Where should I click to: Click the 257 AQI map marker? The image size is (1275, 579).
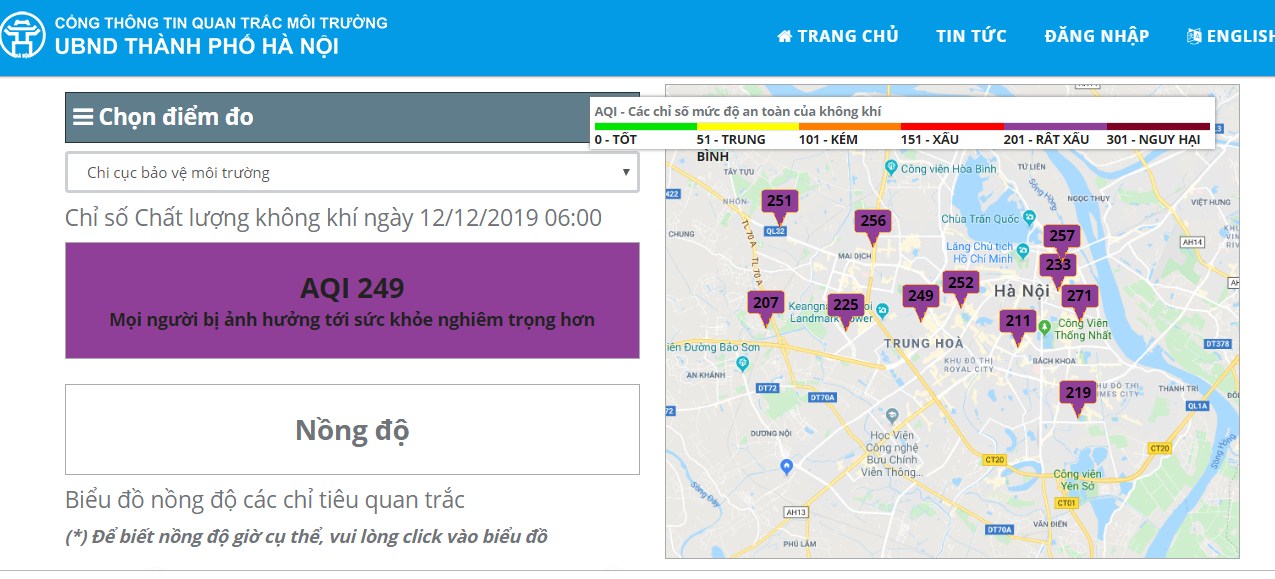click(1061, 238)
